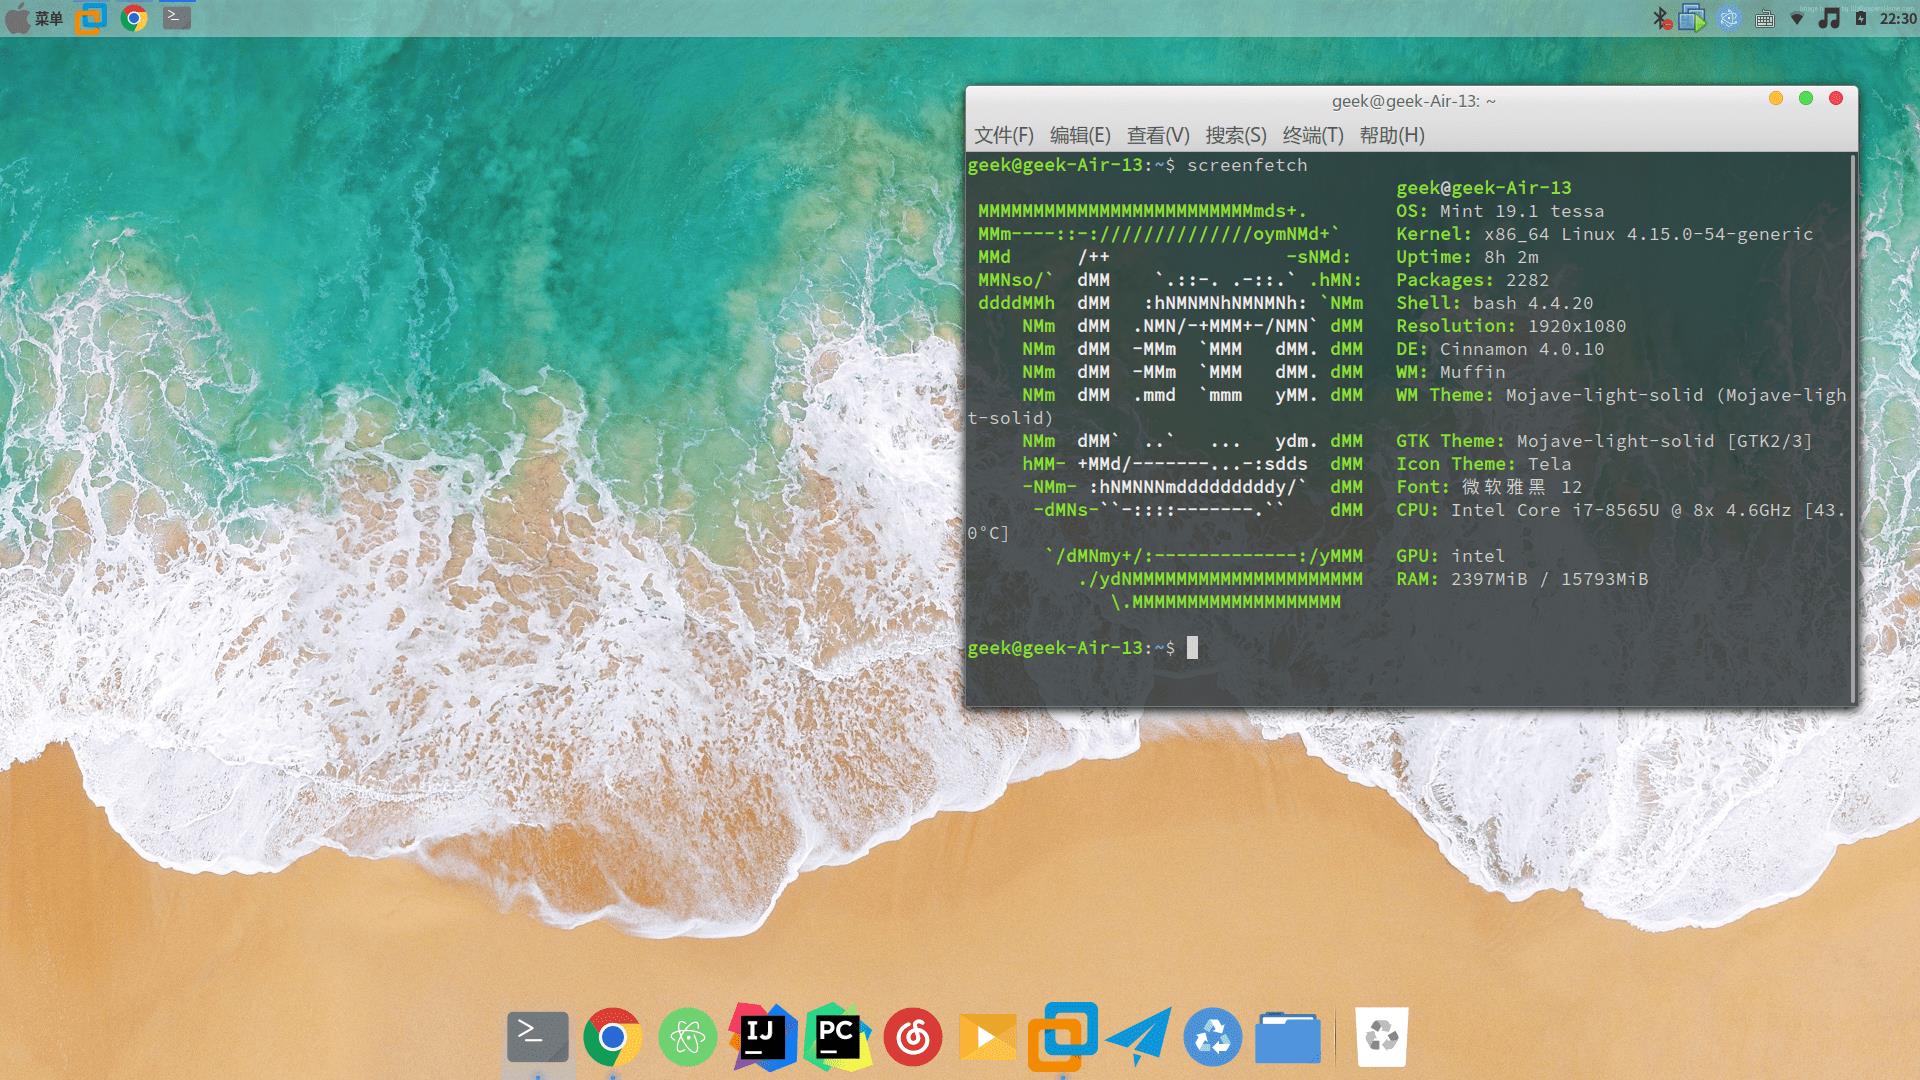Click the 22:30 clock in the panel
The image size is (1920, 1080).
click(1898, 18)
